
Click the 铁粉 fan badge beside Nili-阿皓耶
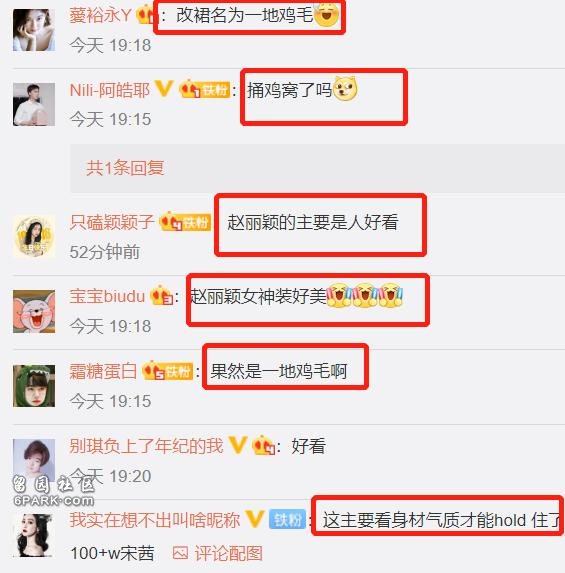205,89
